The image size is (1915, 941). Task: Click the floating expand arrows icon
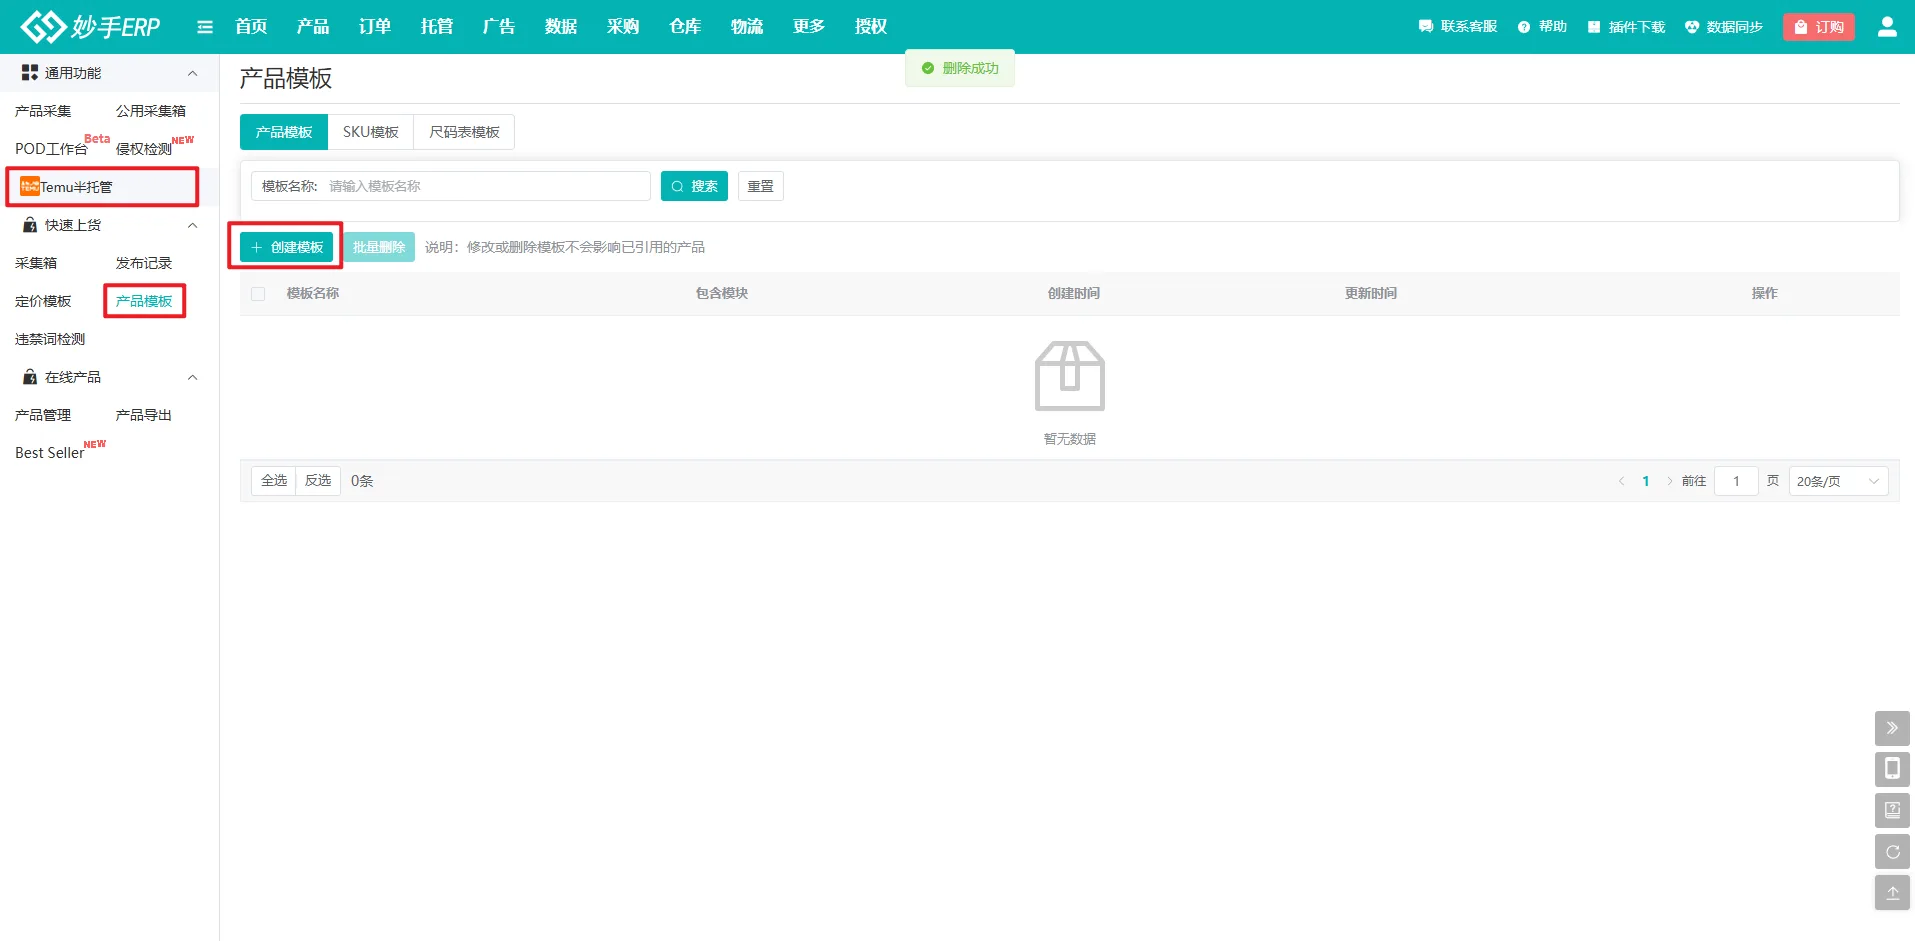click(1892, 728)
